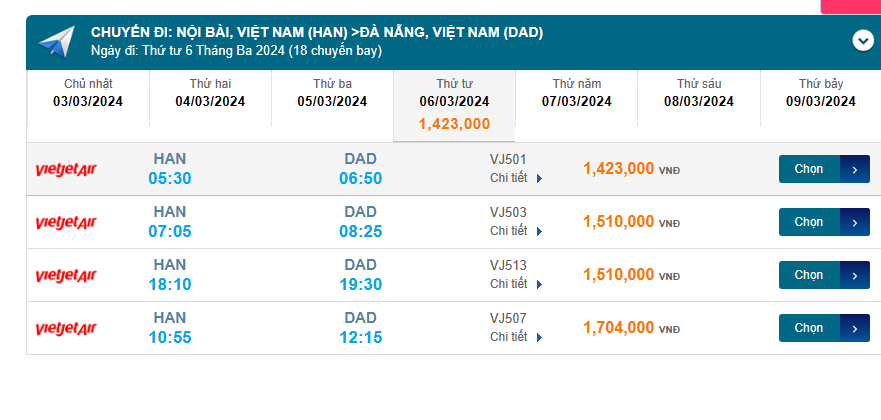This screenshot has width=881, height=420.
Task: Click the Thứ sáu 08/03/2024 date tab
Action: tap(698, 93)
